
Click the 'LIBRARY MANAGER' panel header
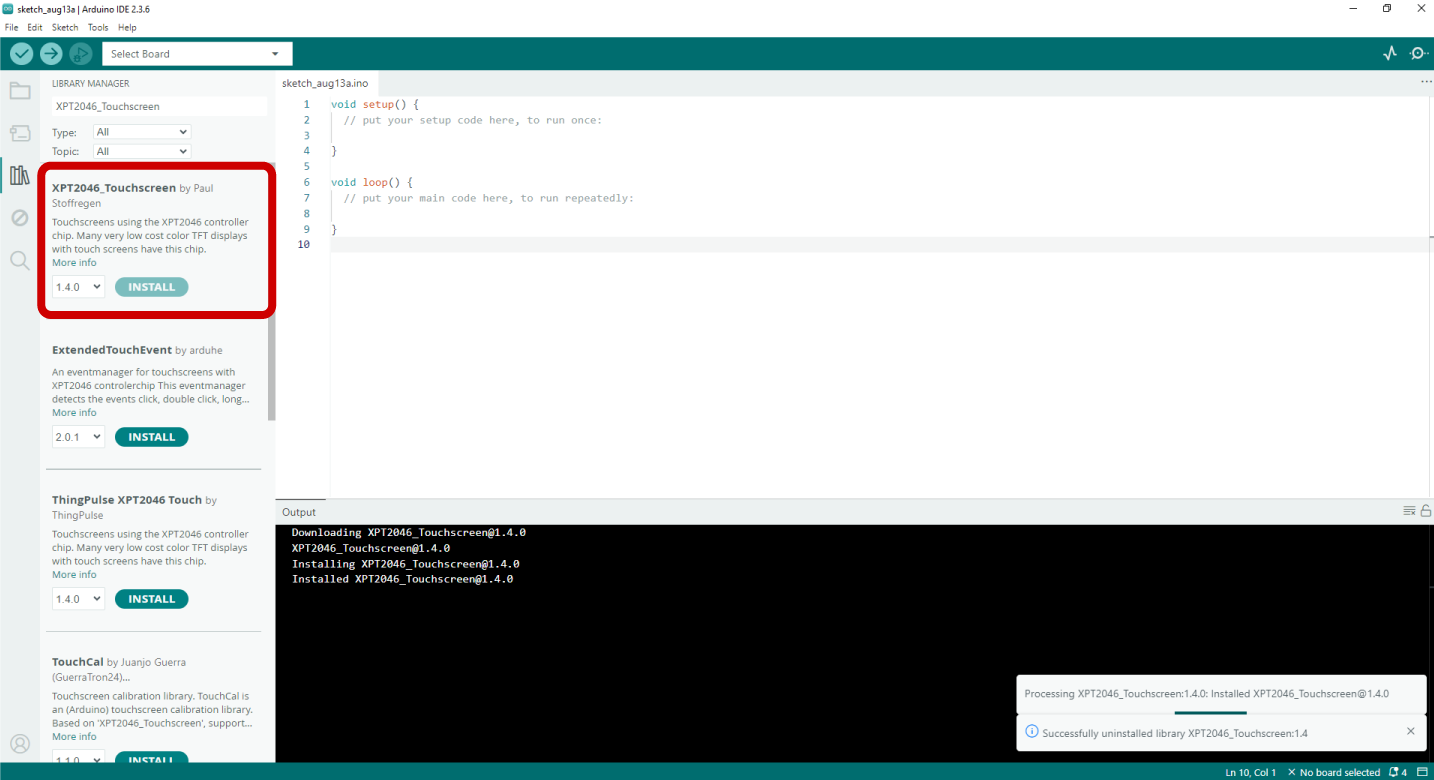(x=90, y=84)
